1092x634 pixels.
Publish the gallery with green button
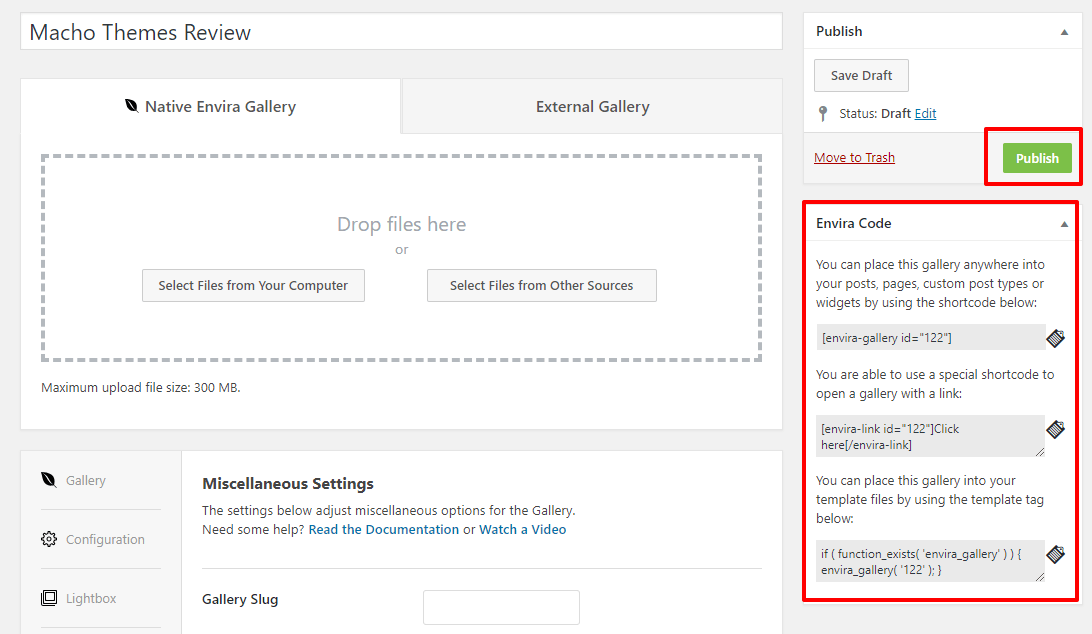[x=1037, y=158]
